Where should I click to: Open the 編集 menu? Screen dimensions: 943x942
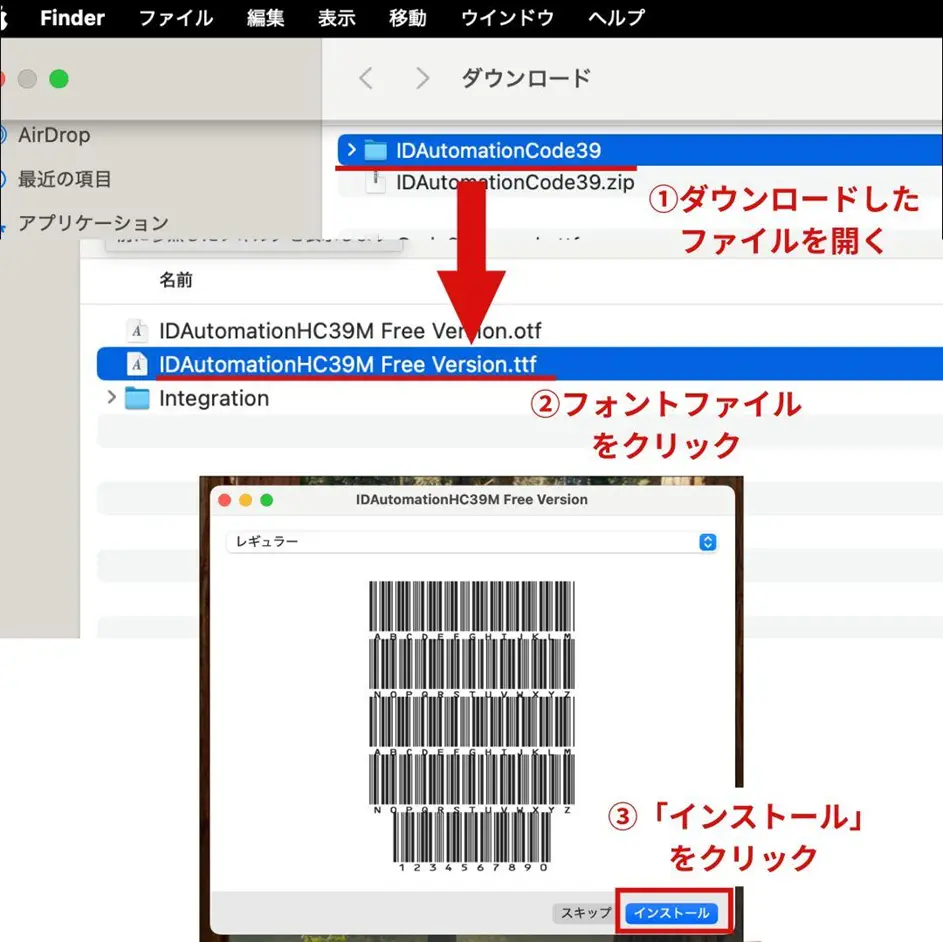(x=265, y=18)
